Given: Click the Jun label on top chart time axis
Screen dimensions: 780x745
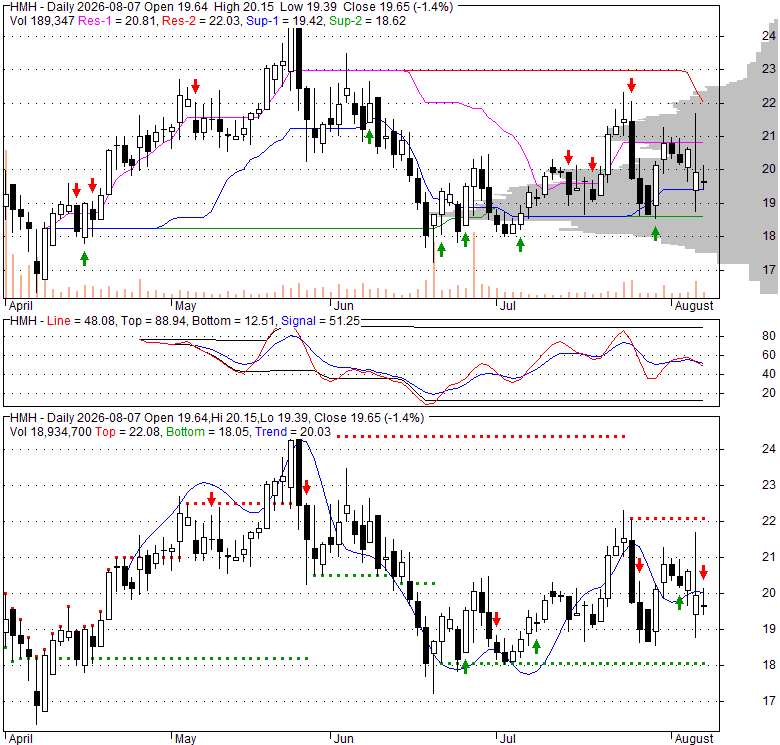Looking at the screenshot, I should tap(343, 306).
